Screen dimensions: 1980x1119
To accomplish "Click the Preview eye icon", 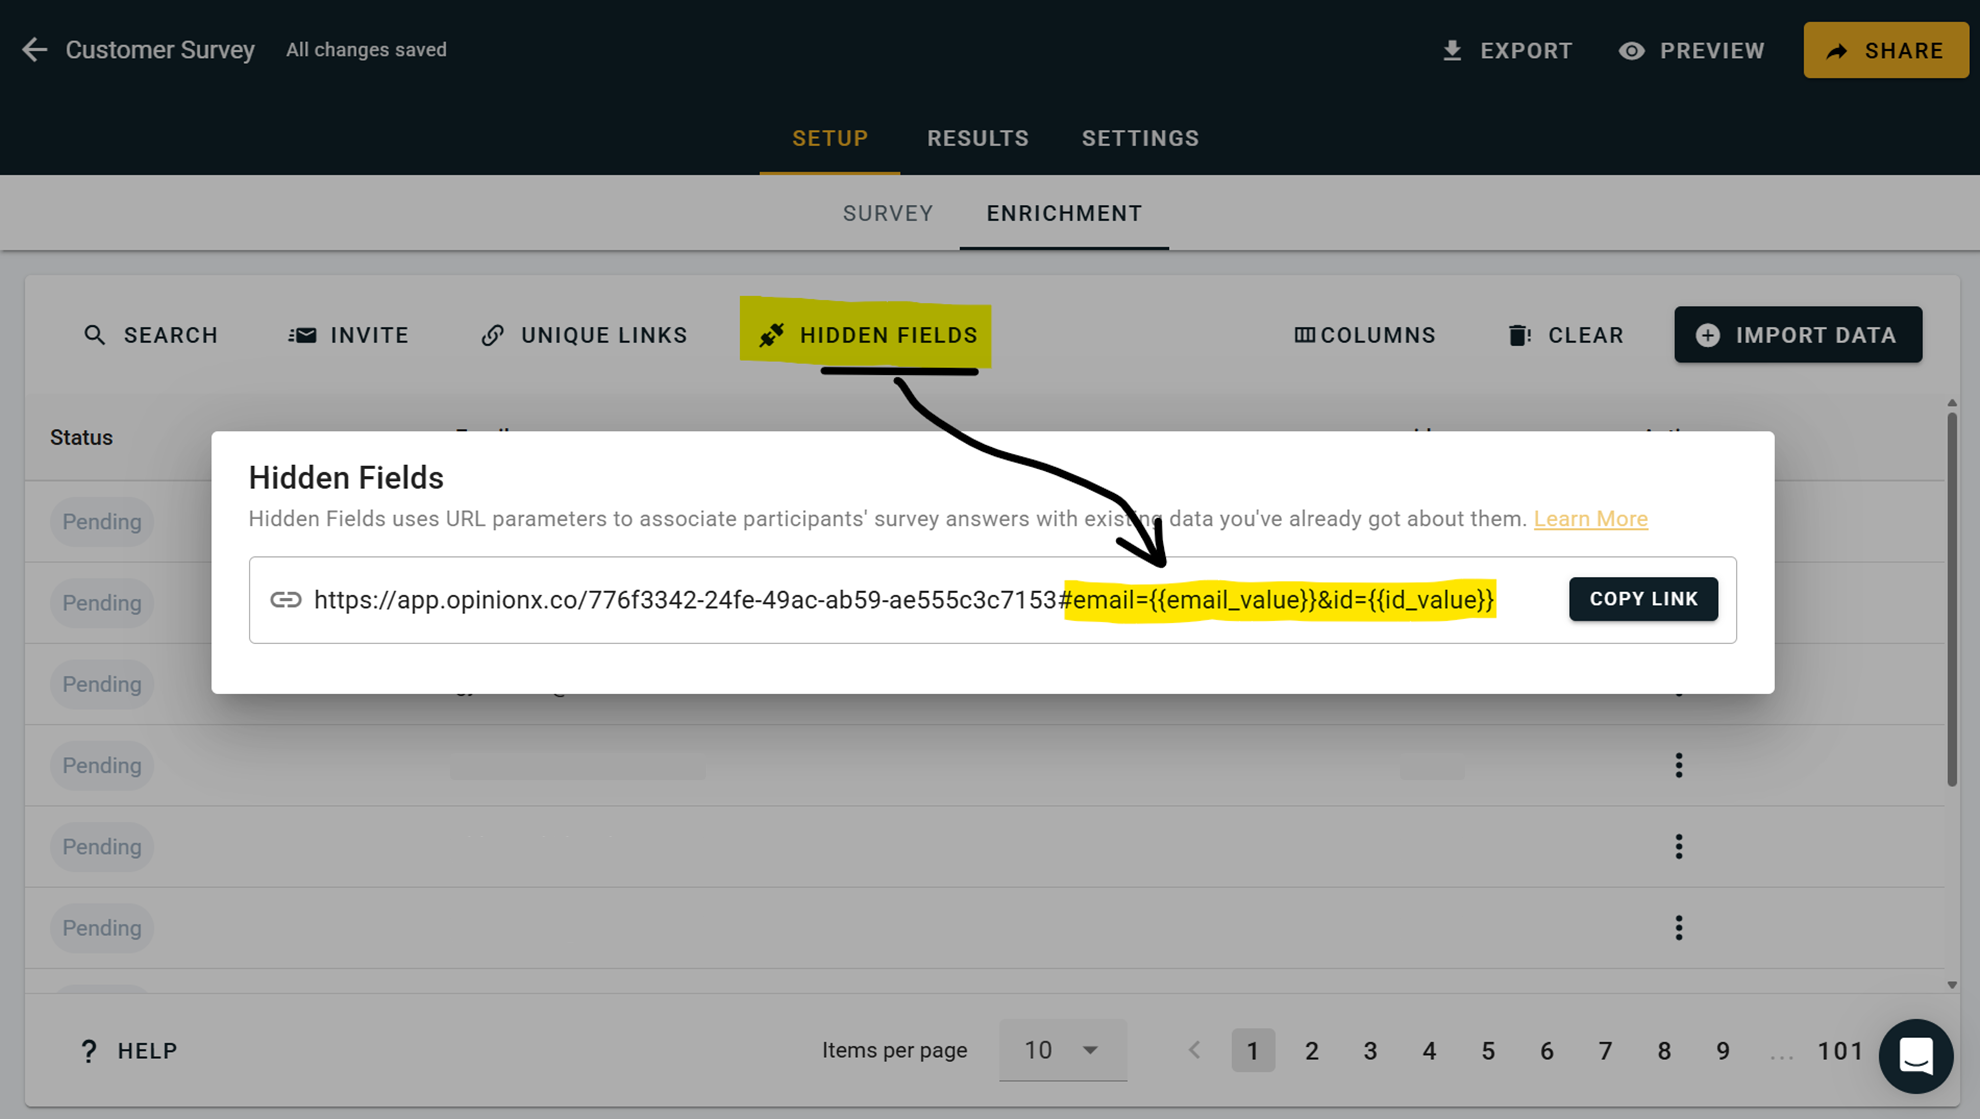I will [x=1631, y=50].
